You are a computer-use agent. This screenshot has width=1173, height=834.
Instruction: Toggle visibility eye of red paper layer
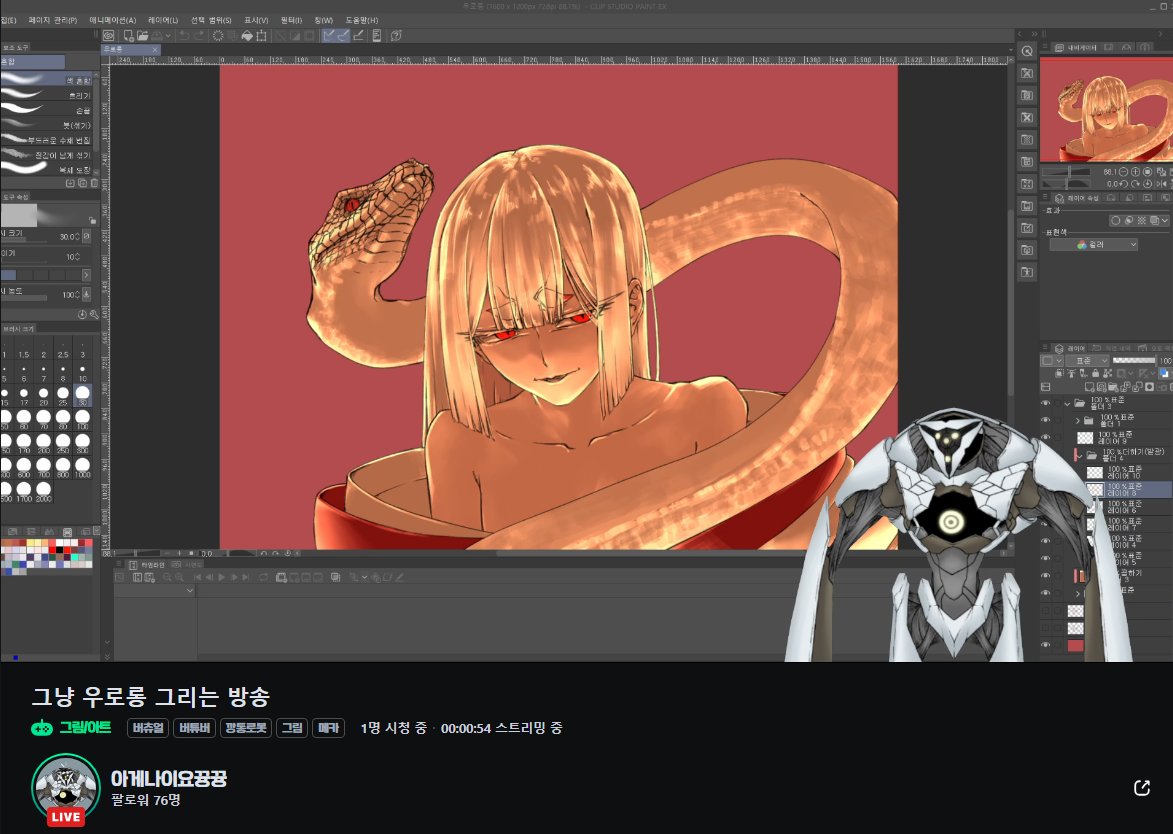(1046, 645)
